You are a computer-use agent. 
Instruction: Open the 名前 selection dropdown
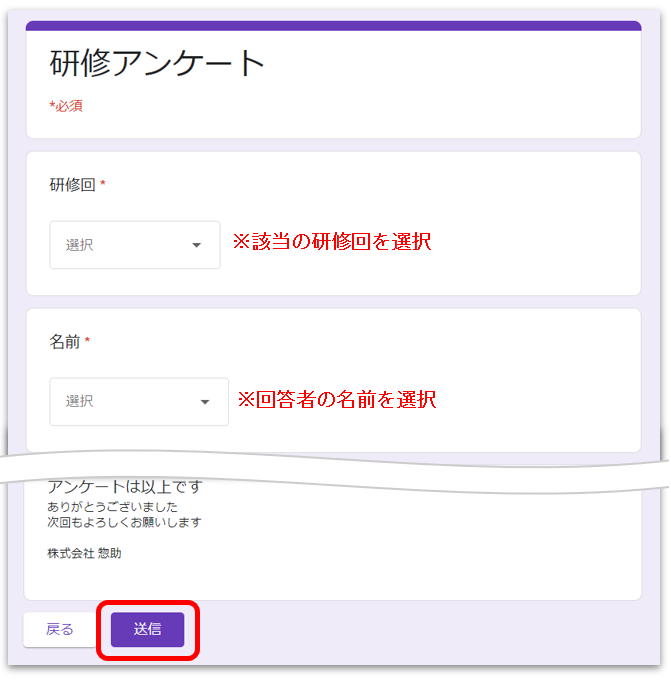[139, 402]
